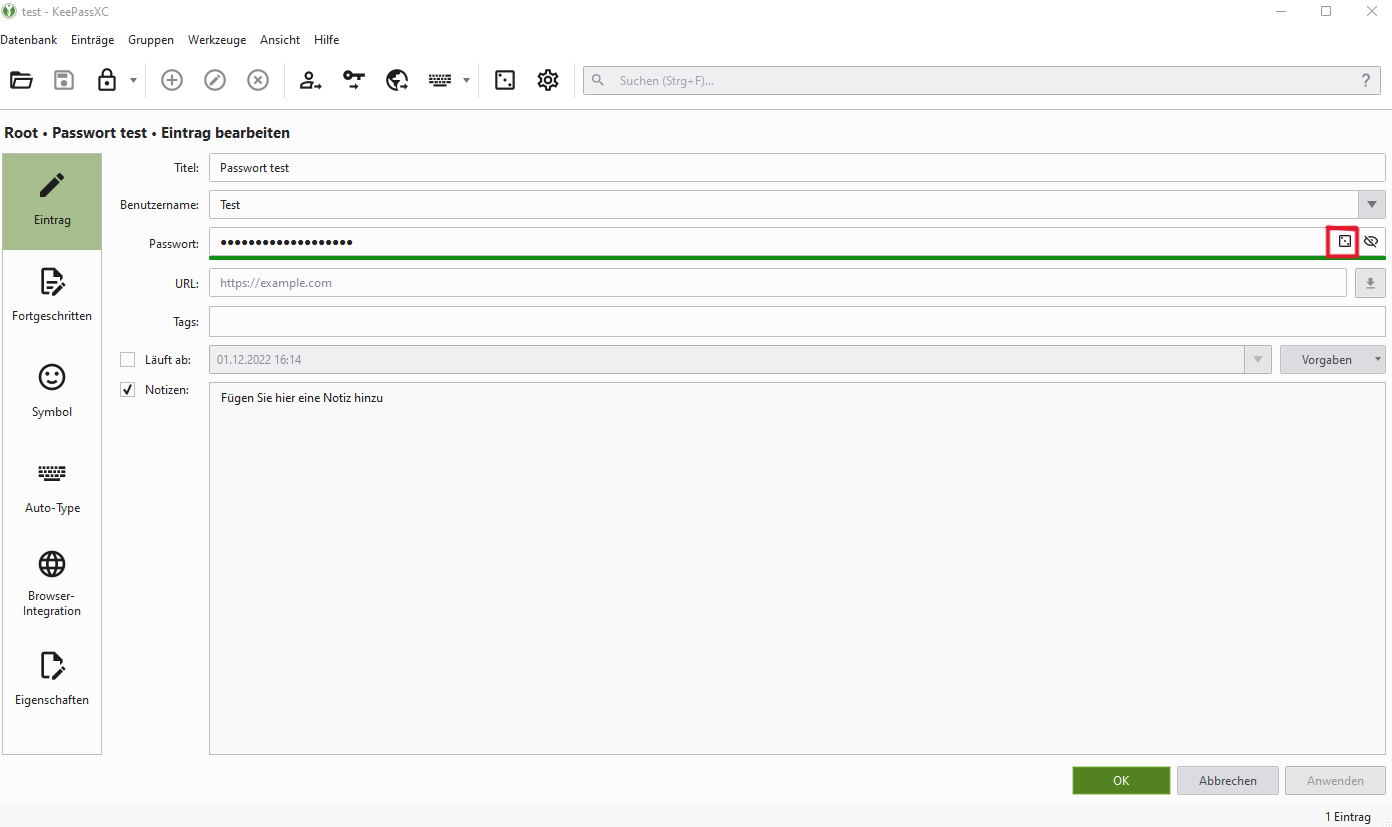1392x827 pixels.
Task: Click the download favicon button beside URL
Action: click(x=1370, y=283)
